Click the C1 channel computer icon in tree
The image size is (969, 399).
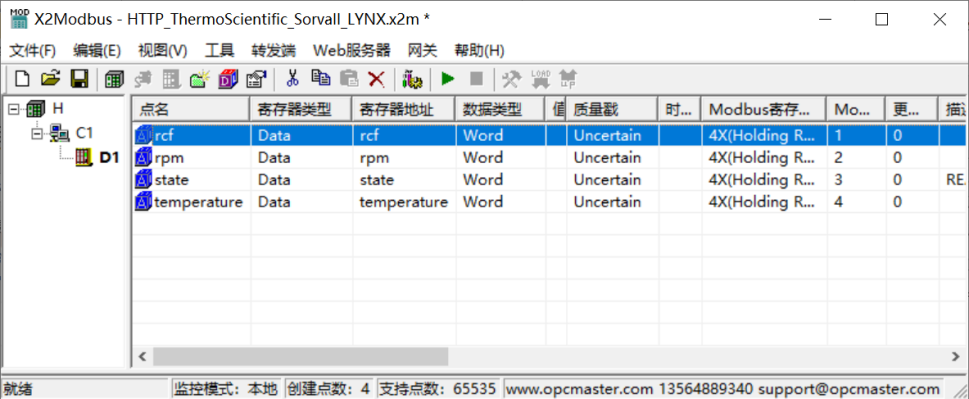tap(59, 133)
